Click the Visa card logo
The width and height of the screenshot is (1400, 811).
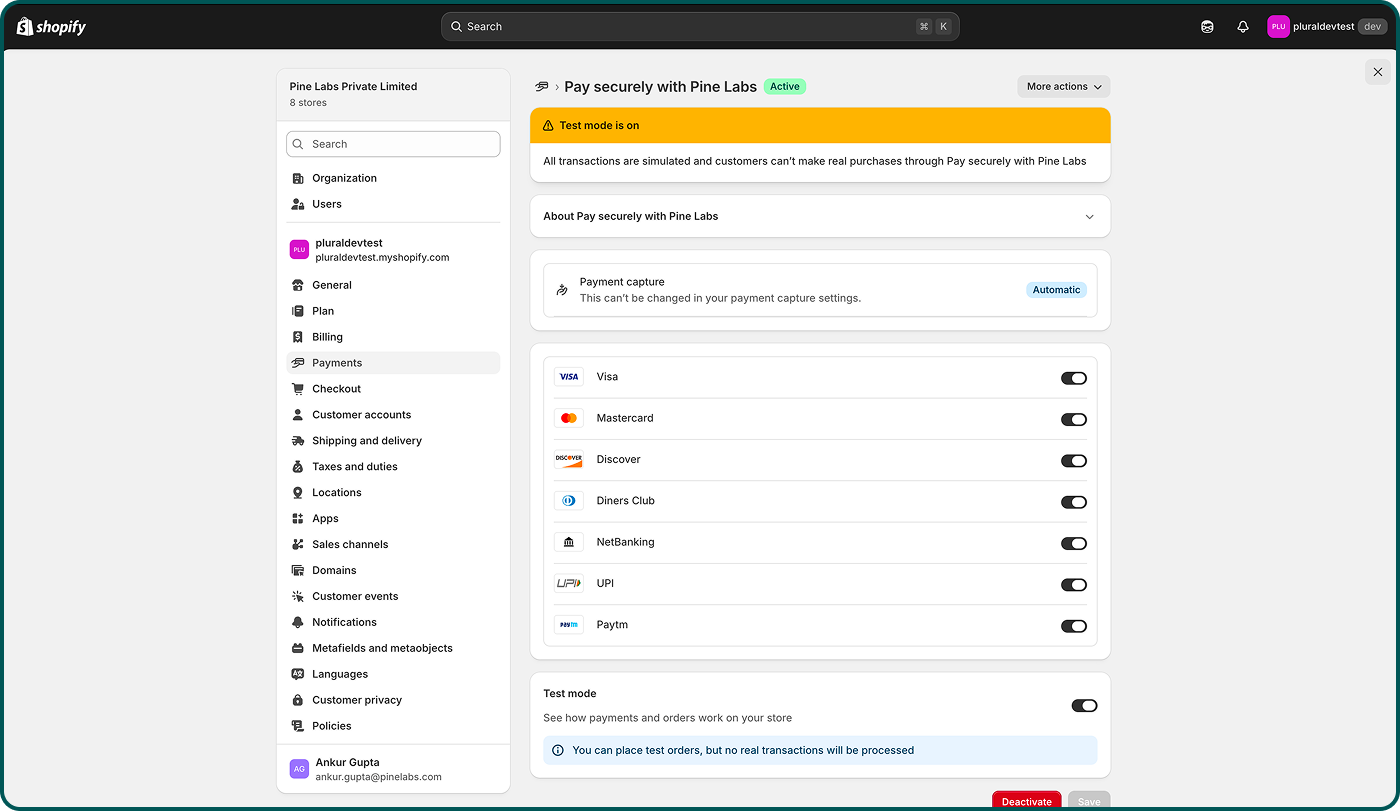coord(569,377)
